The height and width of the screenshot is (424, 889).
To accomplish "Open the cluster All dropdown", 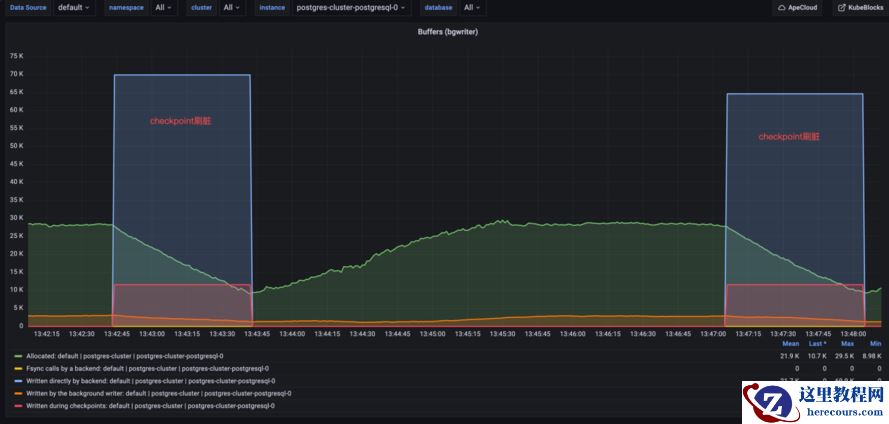I will (x=233, y=7).
